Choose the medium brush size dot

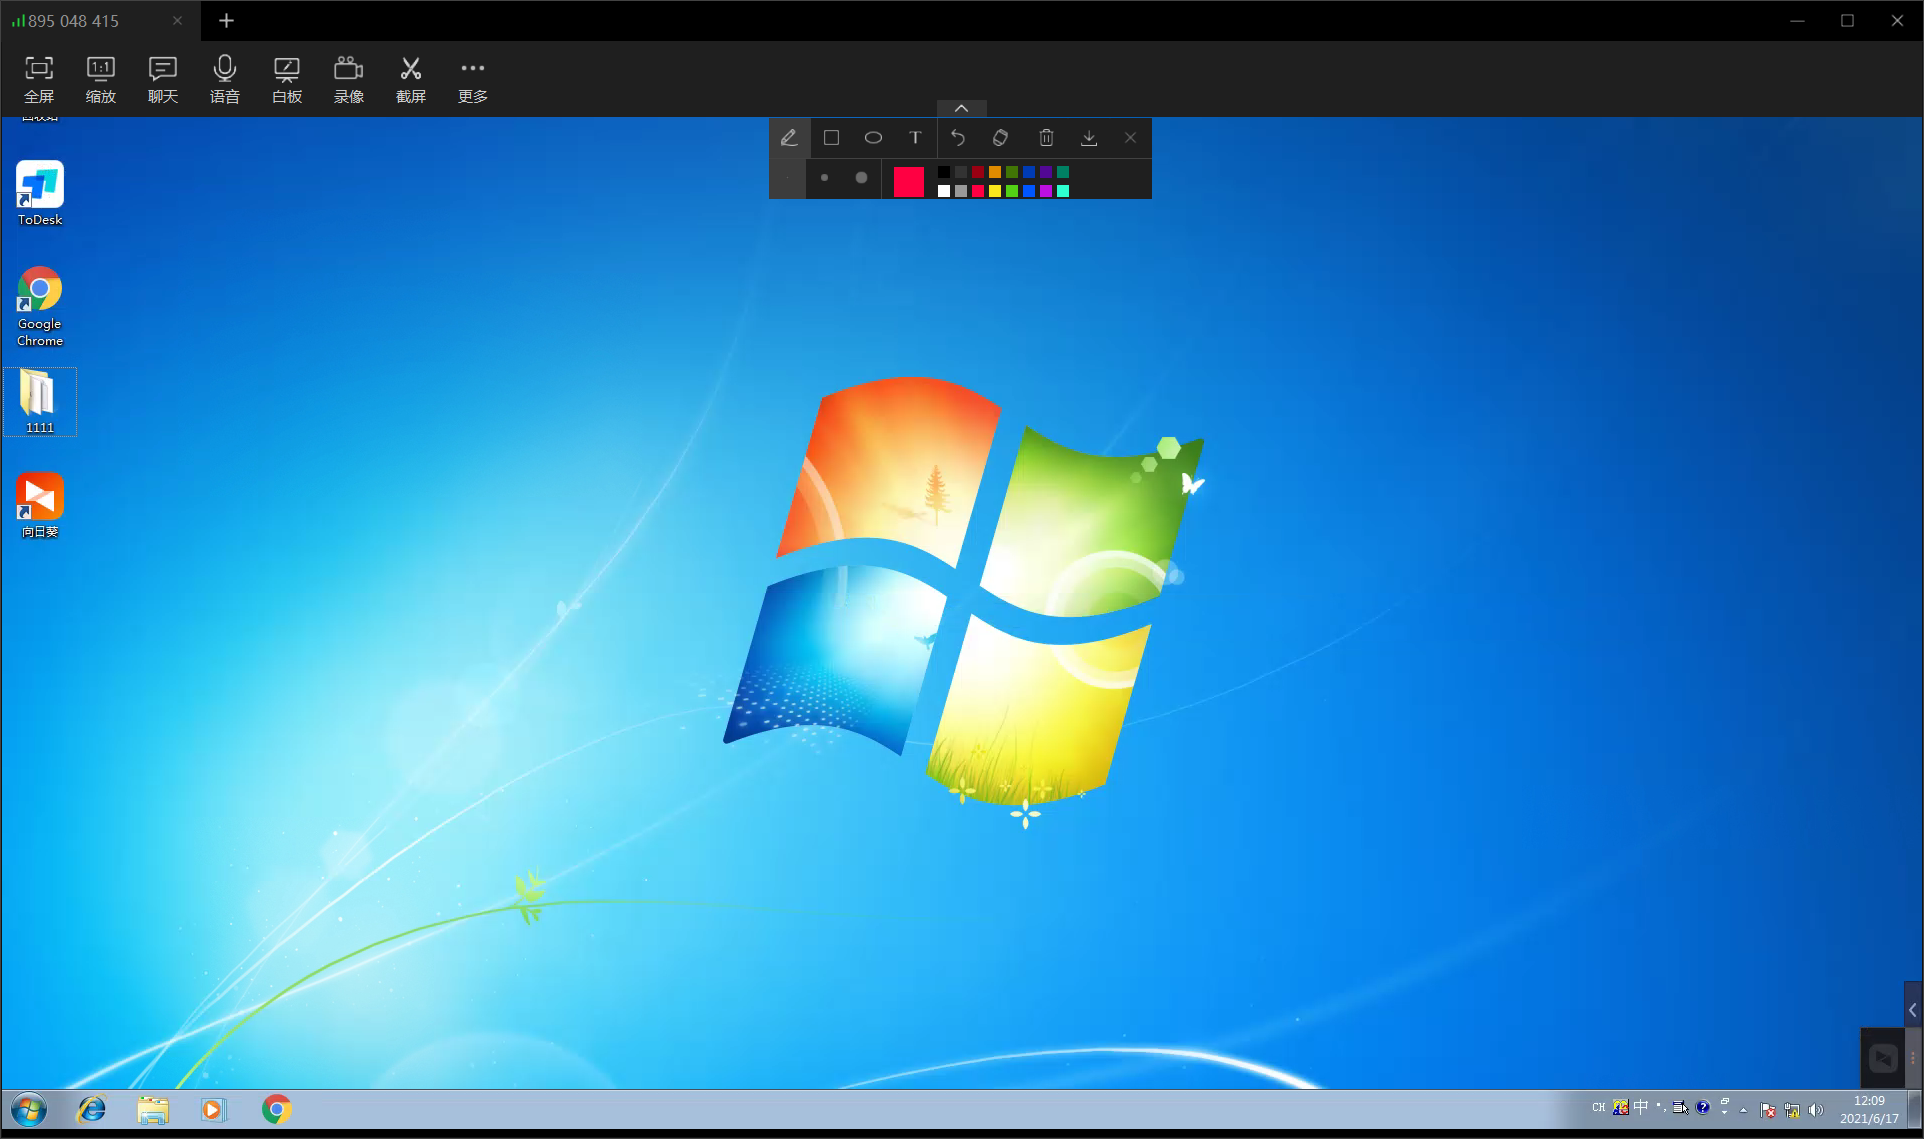[x=824, y=178]
